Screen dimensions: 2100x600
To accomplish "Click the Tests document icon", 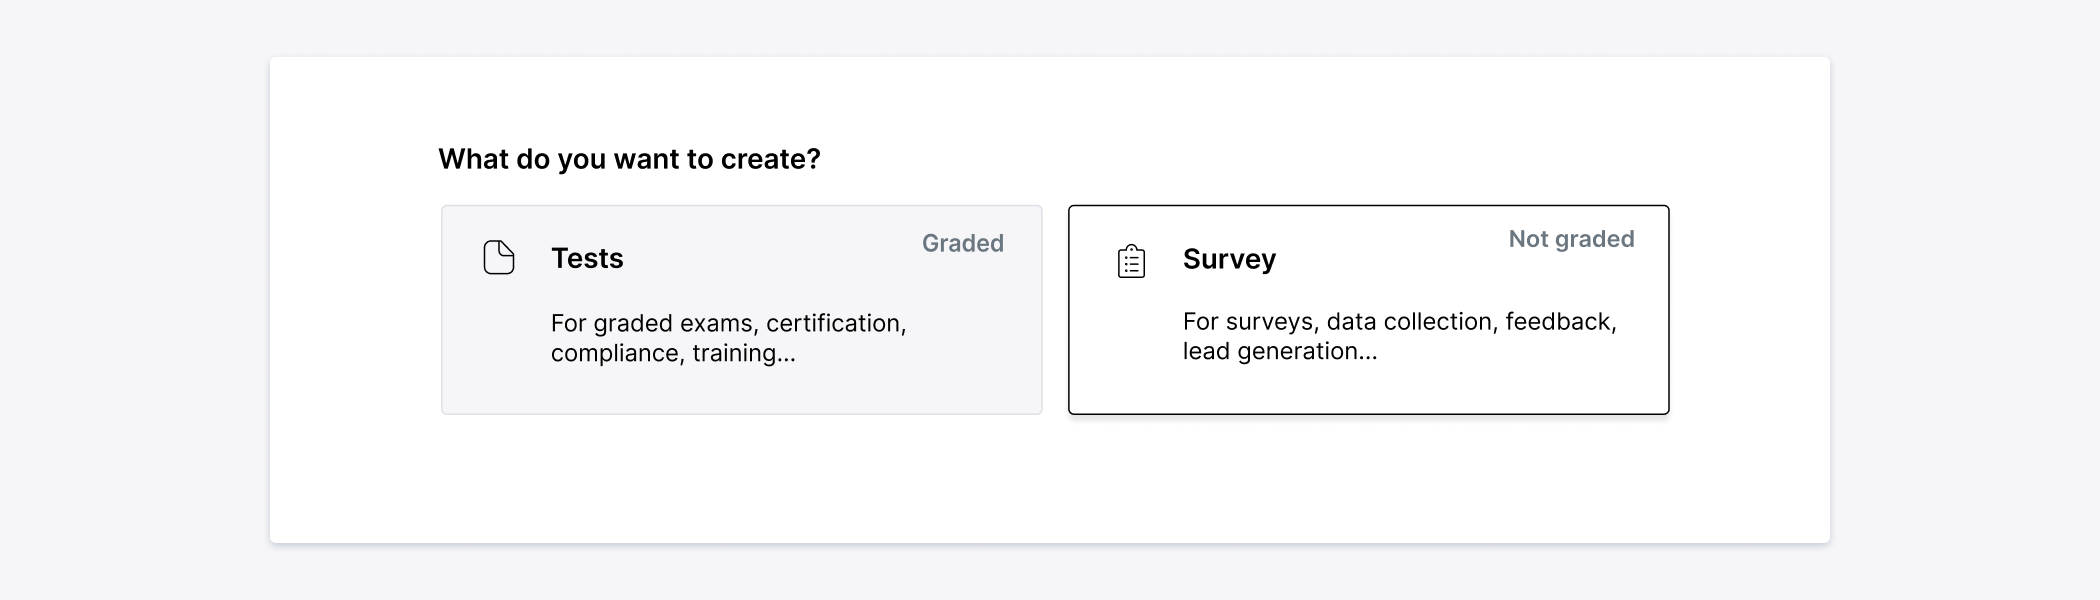I will pos(498,258).
